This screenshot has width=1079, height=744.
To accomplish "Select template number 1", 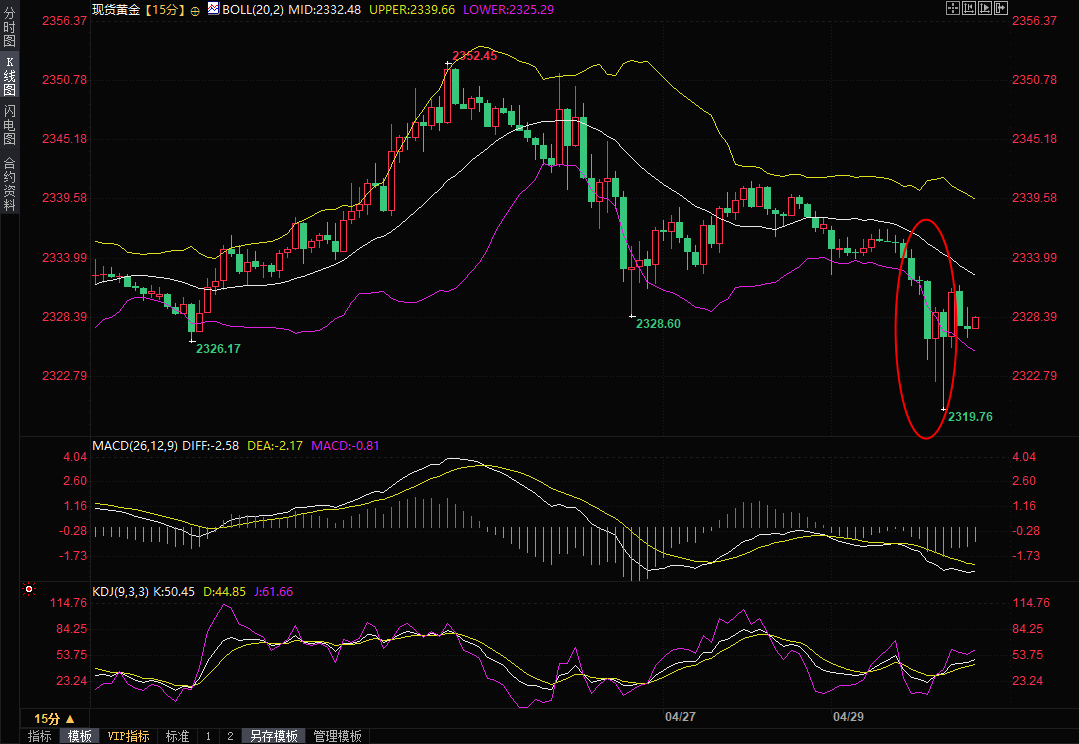I will point(208,736).
